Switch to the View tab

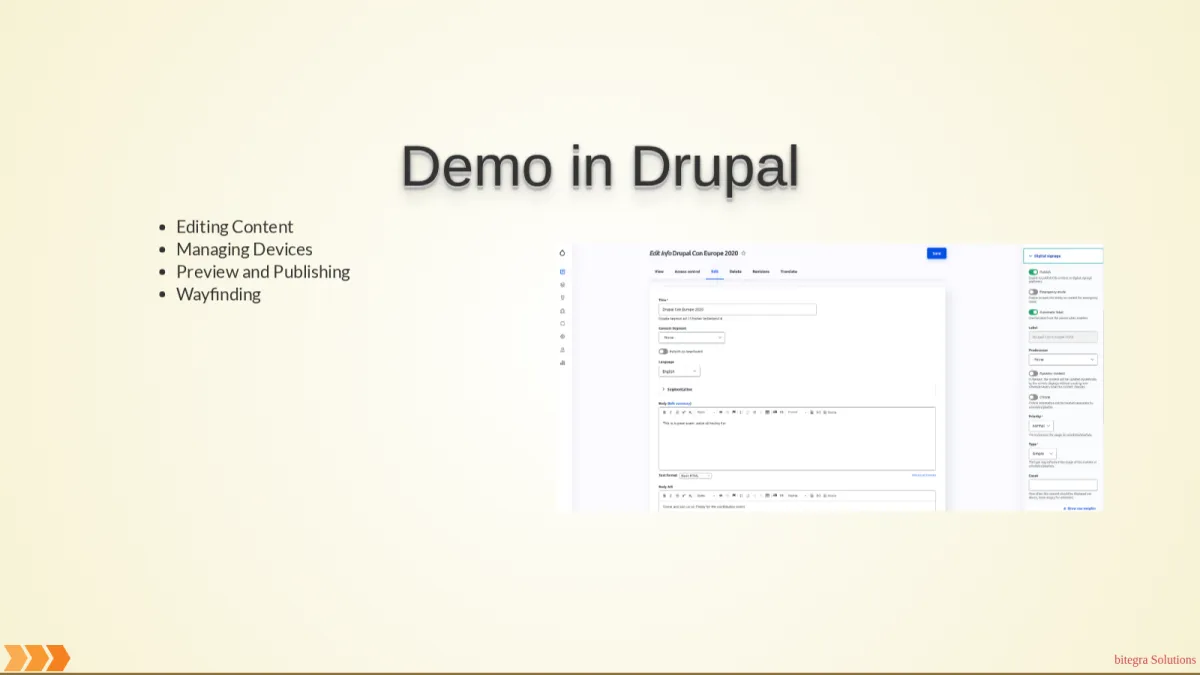point(659,271)
